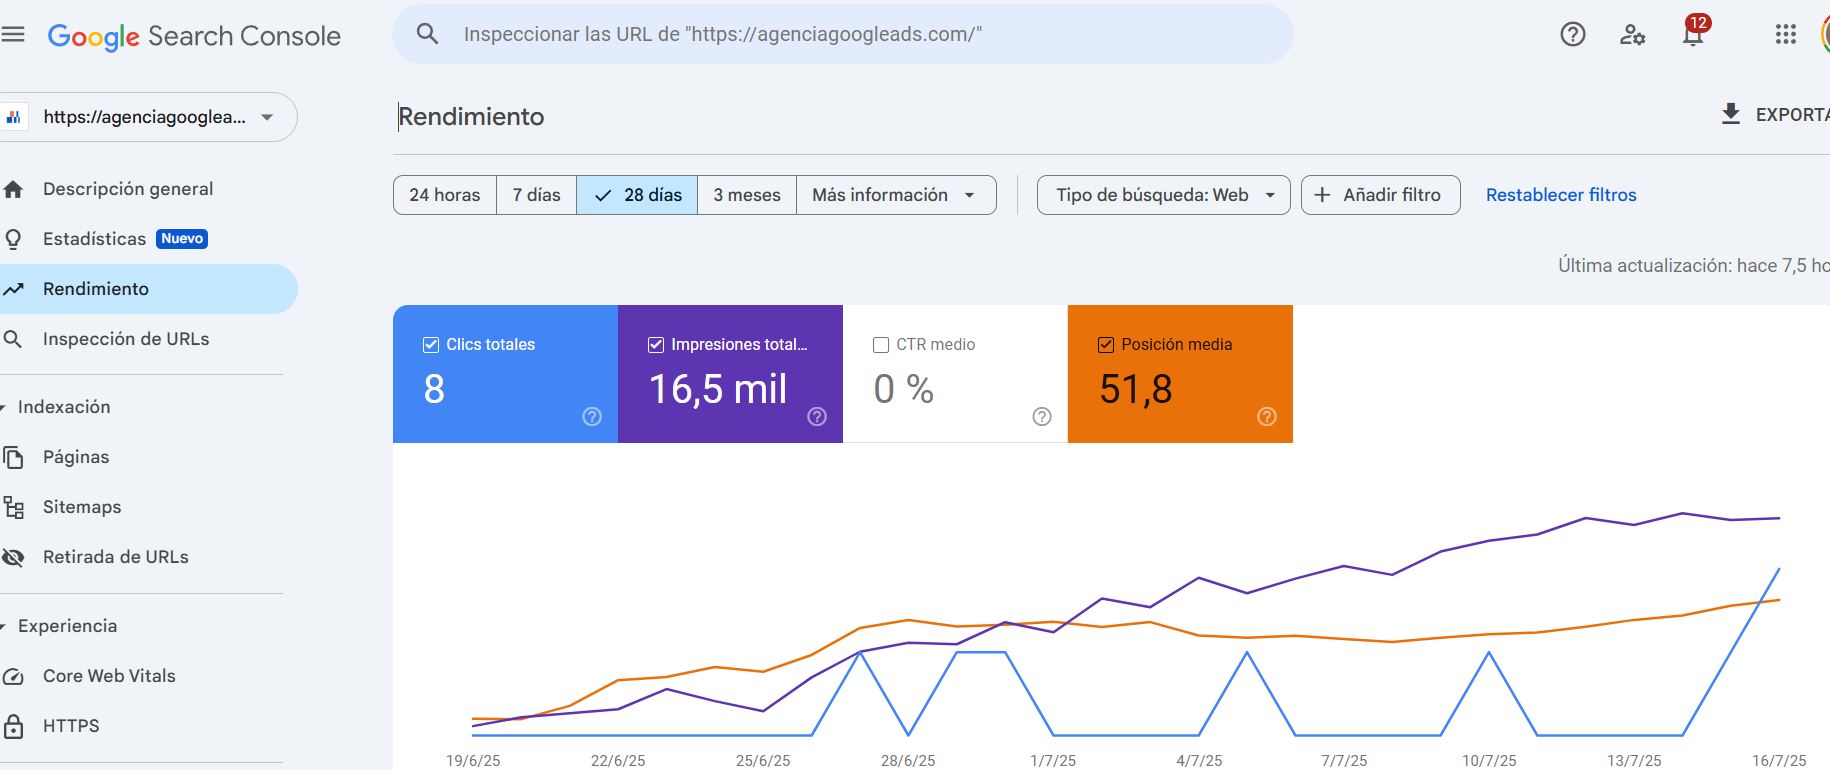Click help icon on Posición media card
1830x770 pixels.
pyautogui.click(x=1266, y=417)
